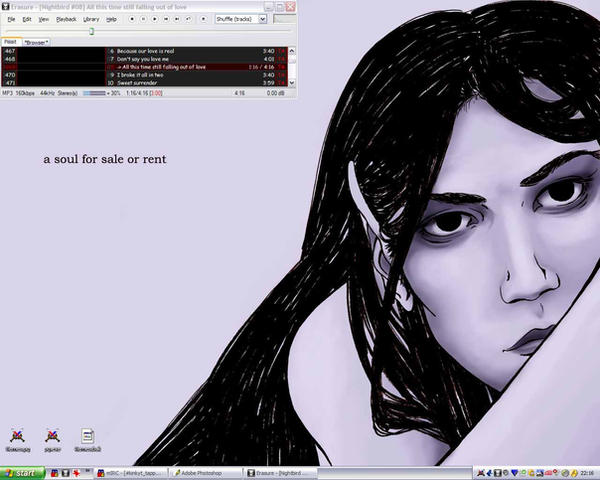Click the seekbar thumb on the playback slider
The width and height of the screenshot is (600, 480).
coord(91,31)
